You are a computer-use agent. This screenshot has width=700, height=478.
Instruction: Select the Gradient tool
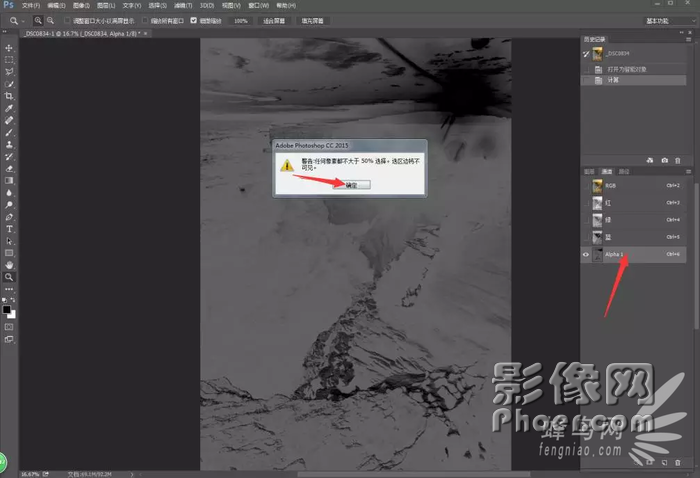(x=8, y=180)
